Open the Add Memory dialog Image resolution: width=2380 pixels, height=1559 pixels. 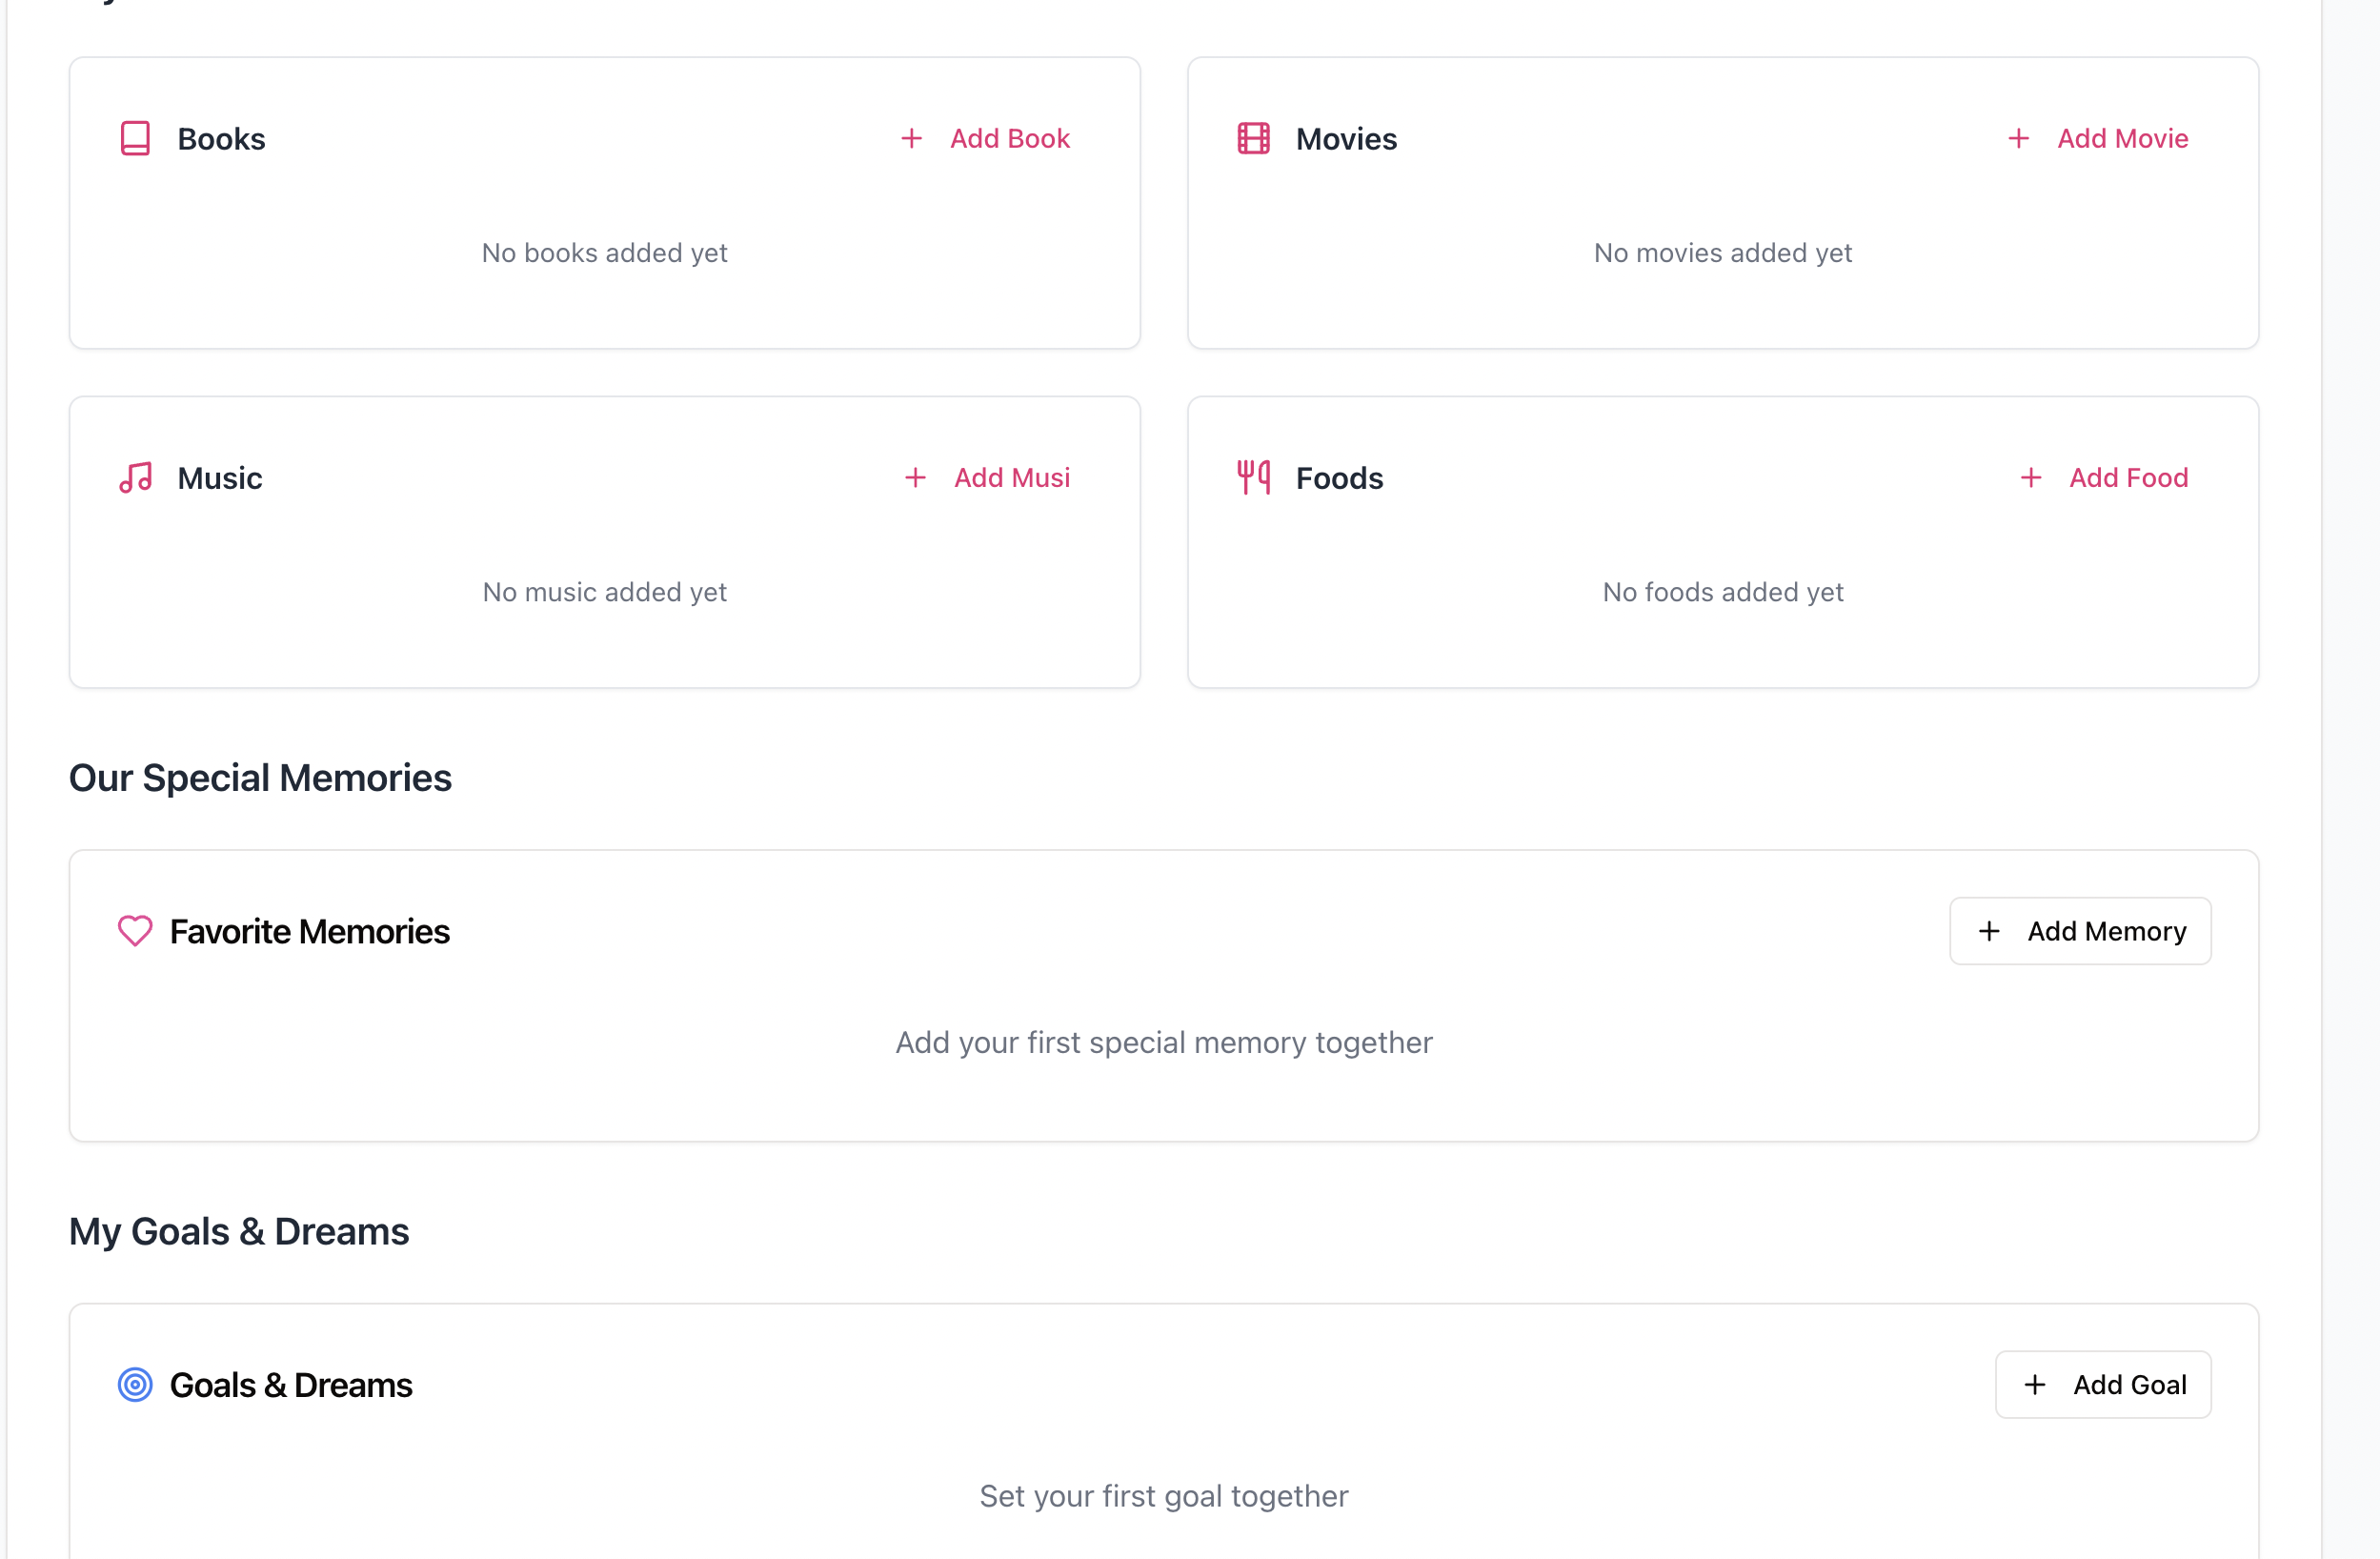click(x=2080, y=931)
